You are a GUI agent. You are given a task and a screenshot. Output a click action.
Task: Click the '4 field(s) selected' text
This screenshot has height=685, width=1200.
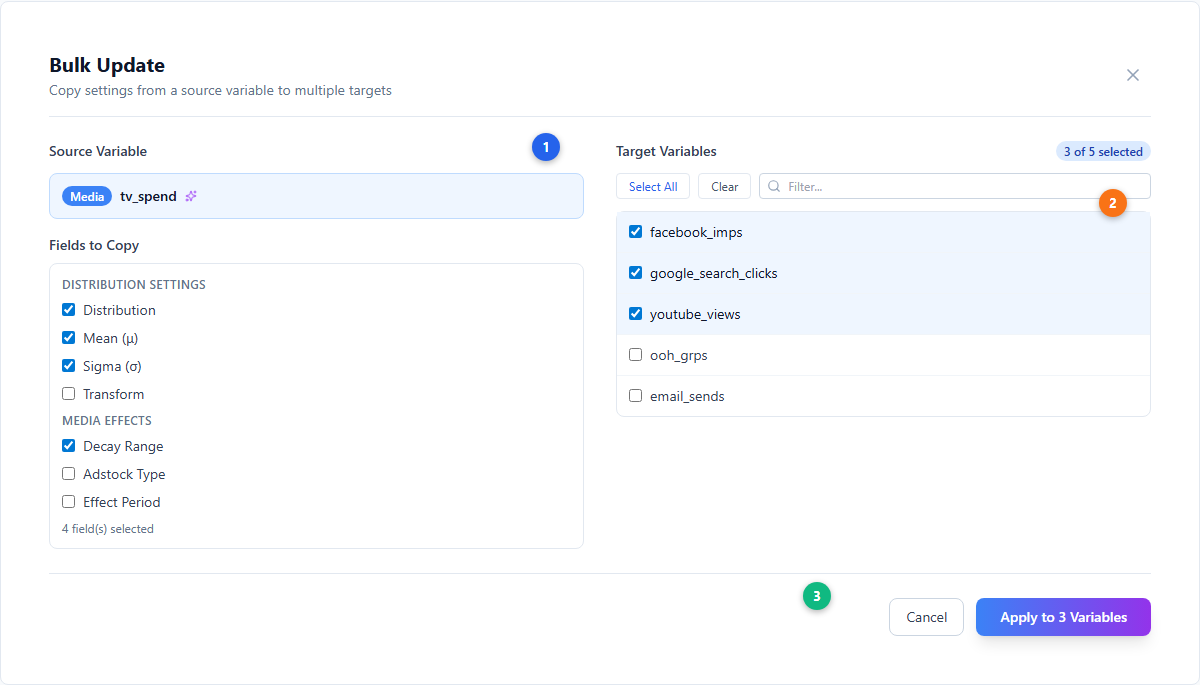(x=108, y=529)
